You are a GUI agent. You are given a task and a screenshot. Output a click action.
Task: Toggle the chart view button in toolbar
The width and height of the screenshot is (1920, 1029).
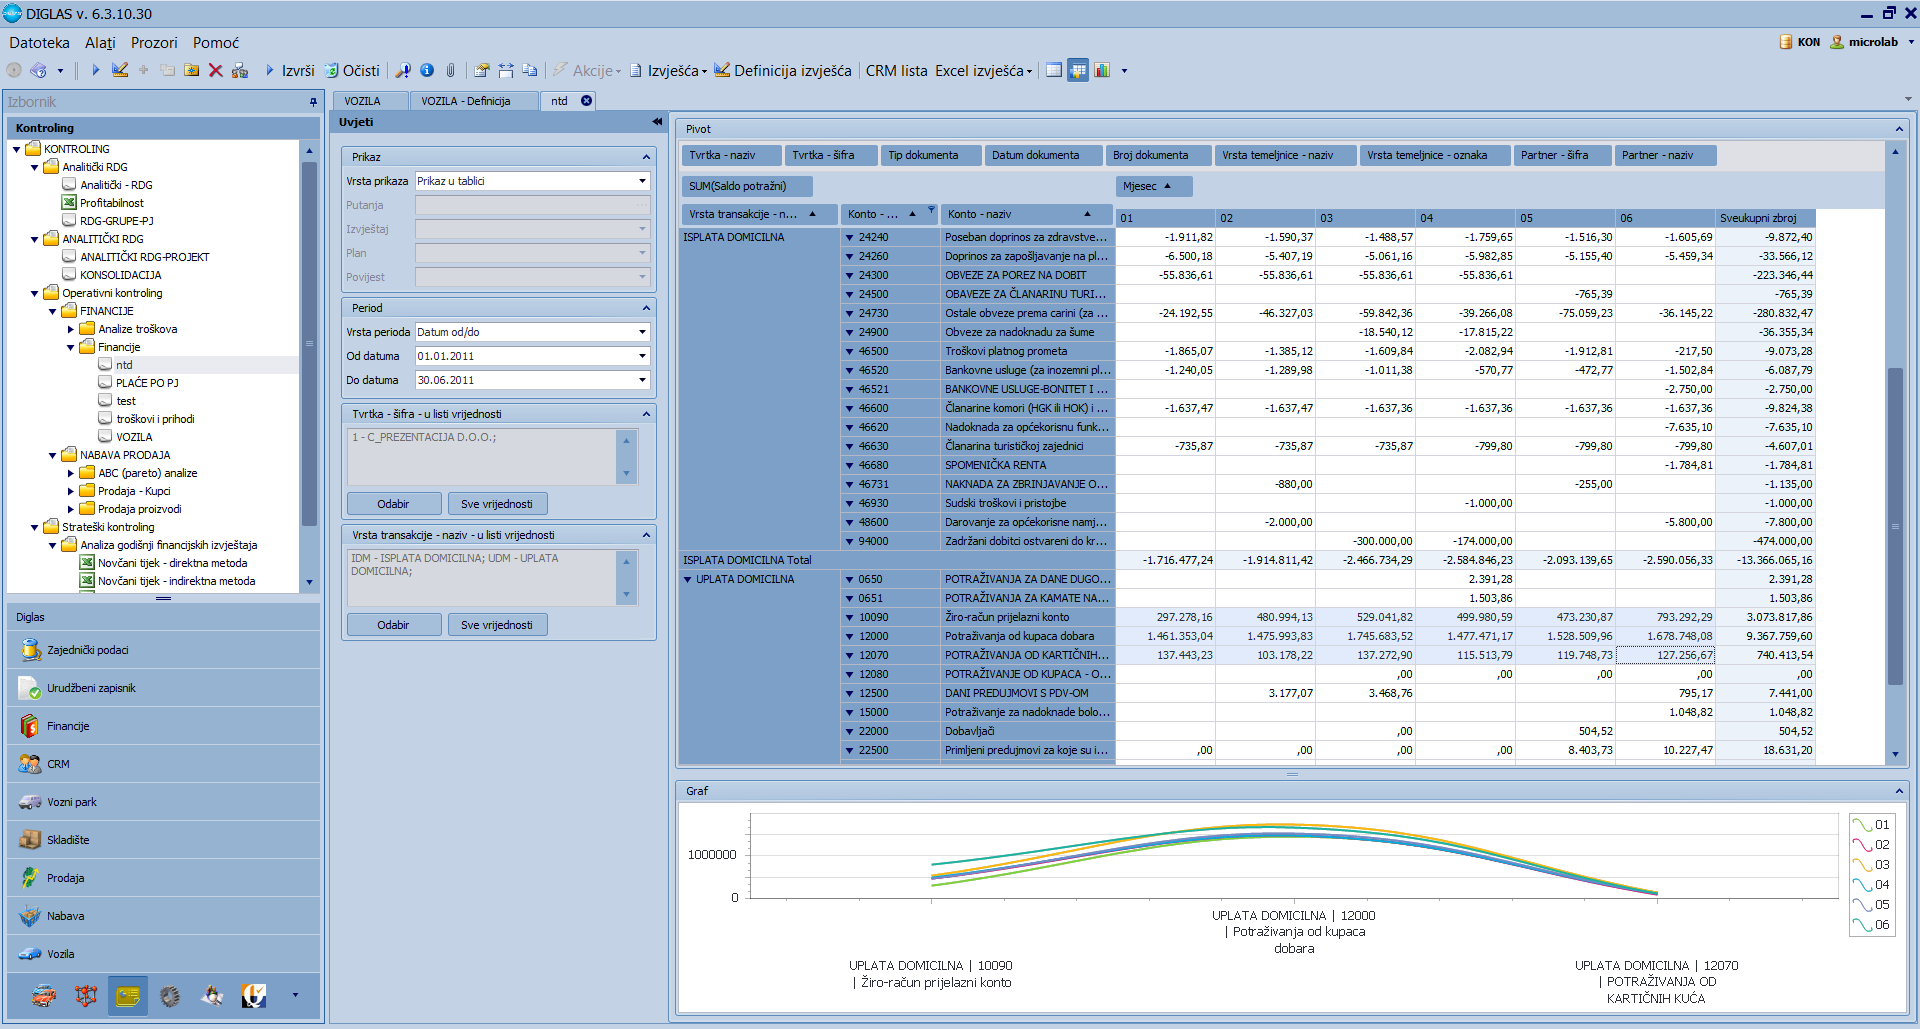(x=1102, y=71)
